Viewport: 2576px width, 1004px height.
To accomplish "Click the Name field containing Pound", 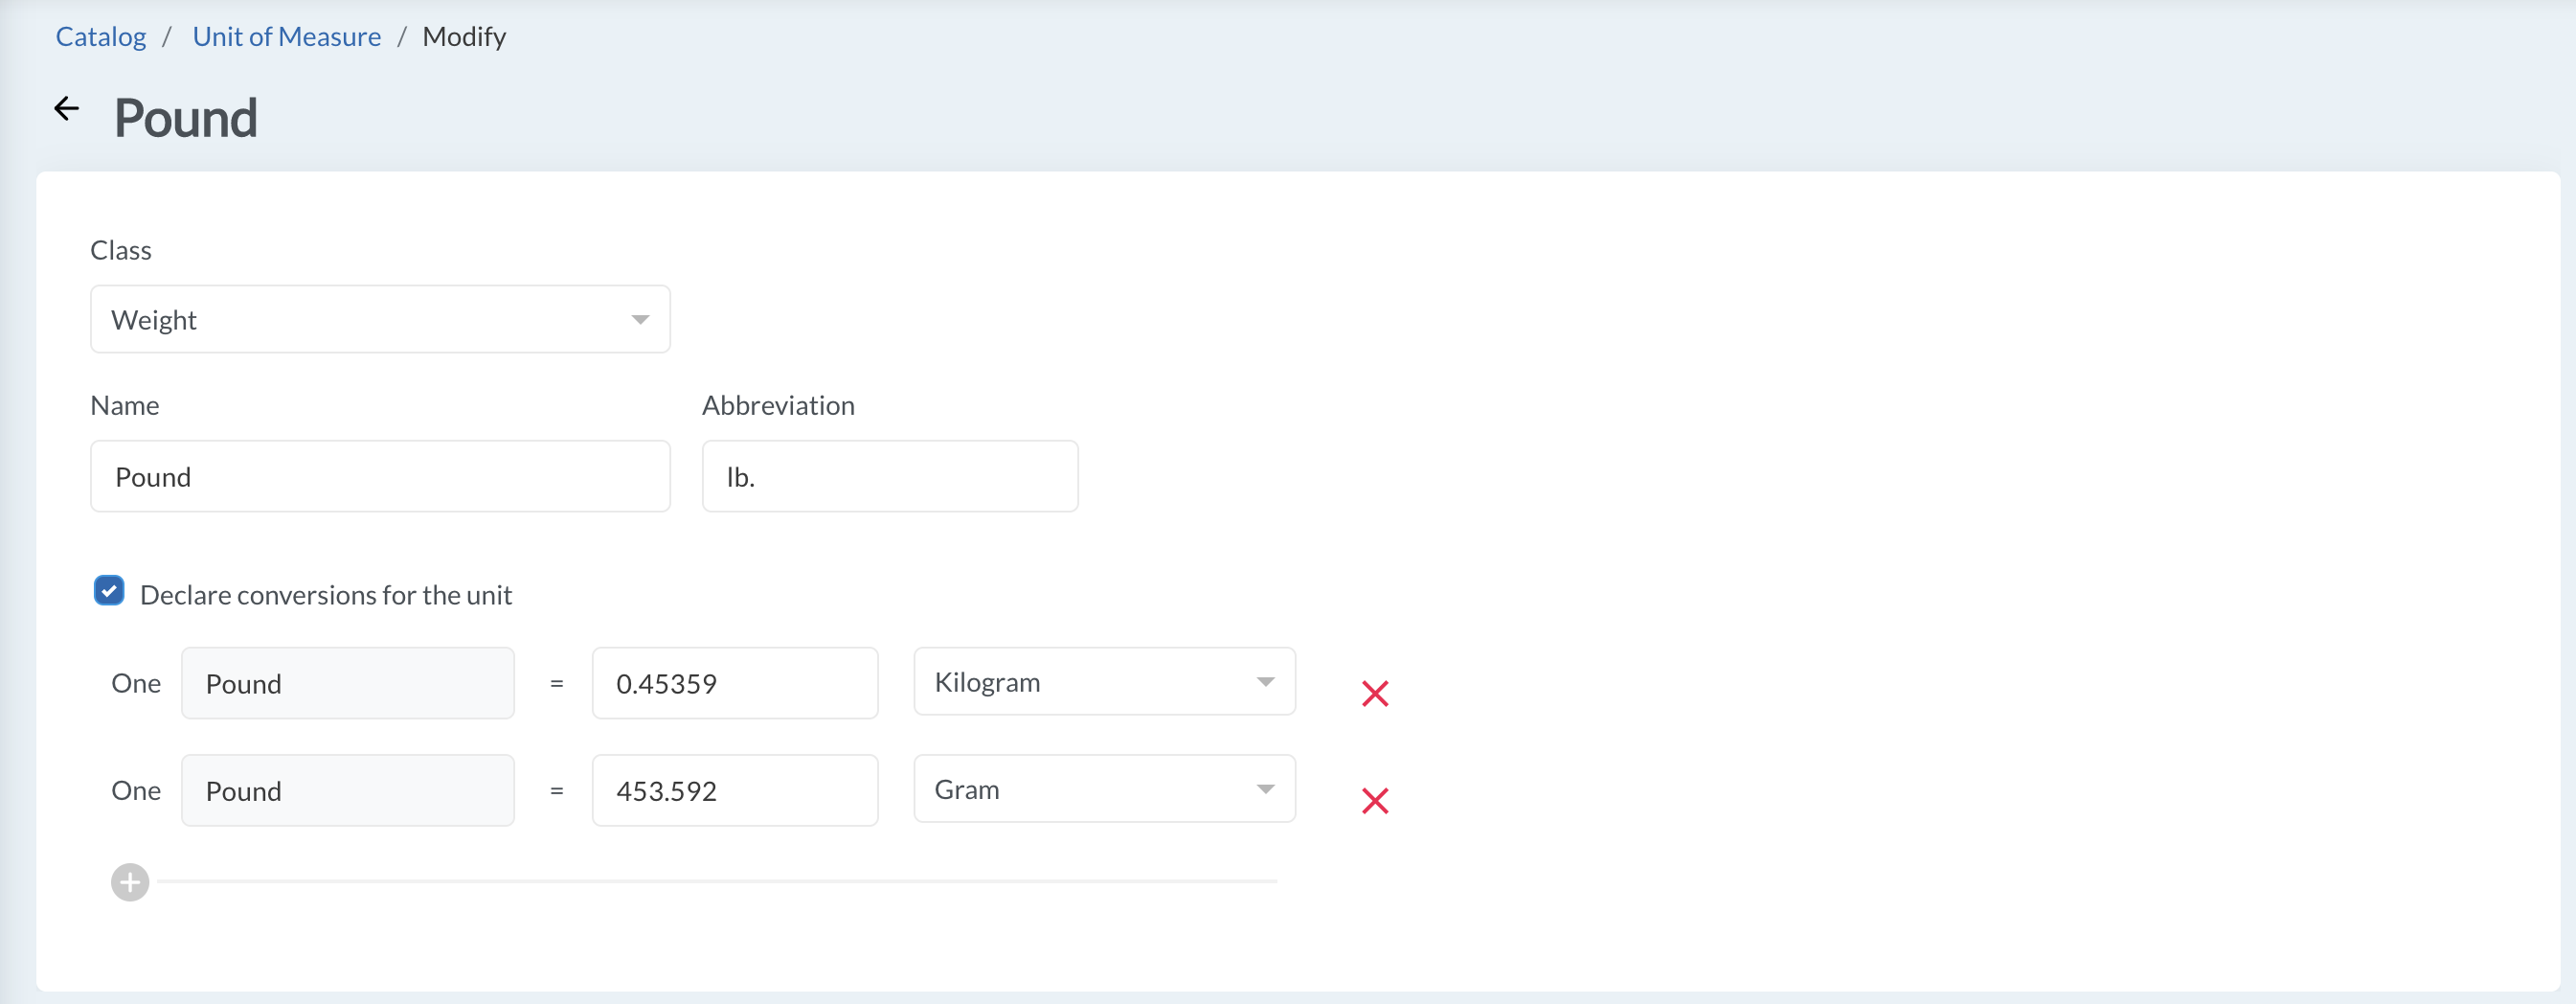I will (x=380, y=476).
